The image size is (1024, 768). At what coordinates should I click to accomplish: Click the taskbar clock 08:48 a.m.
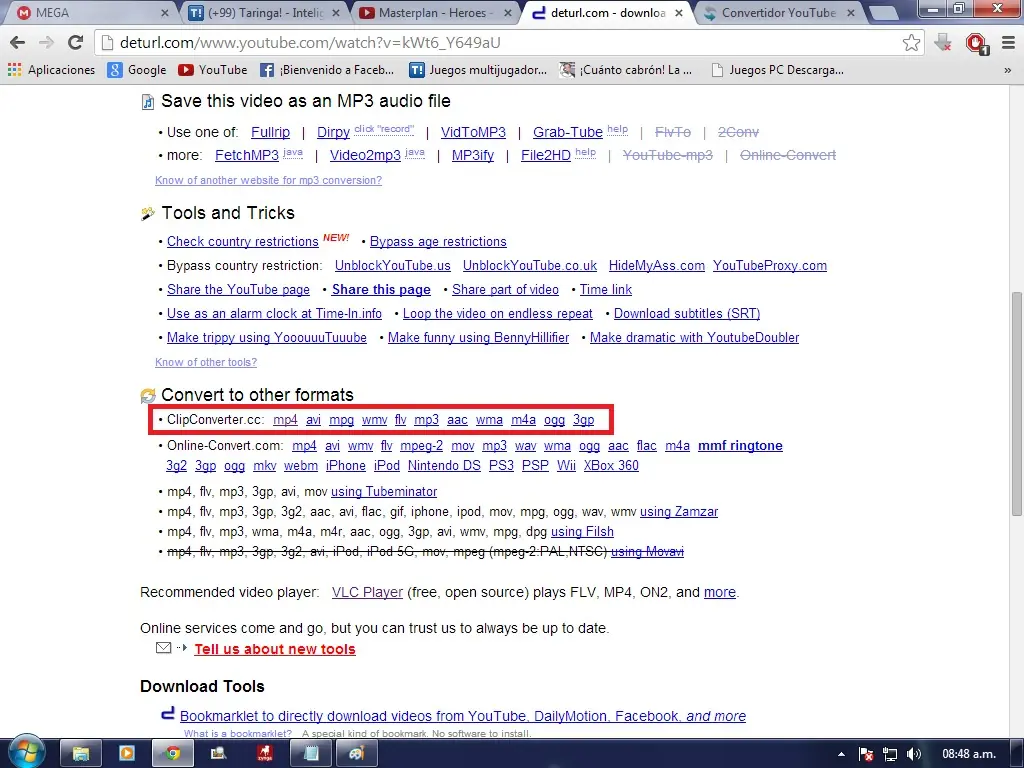click(x=969, y=754)
